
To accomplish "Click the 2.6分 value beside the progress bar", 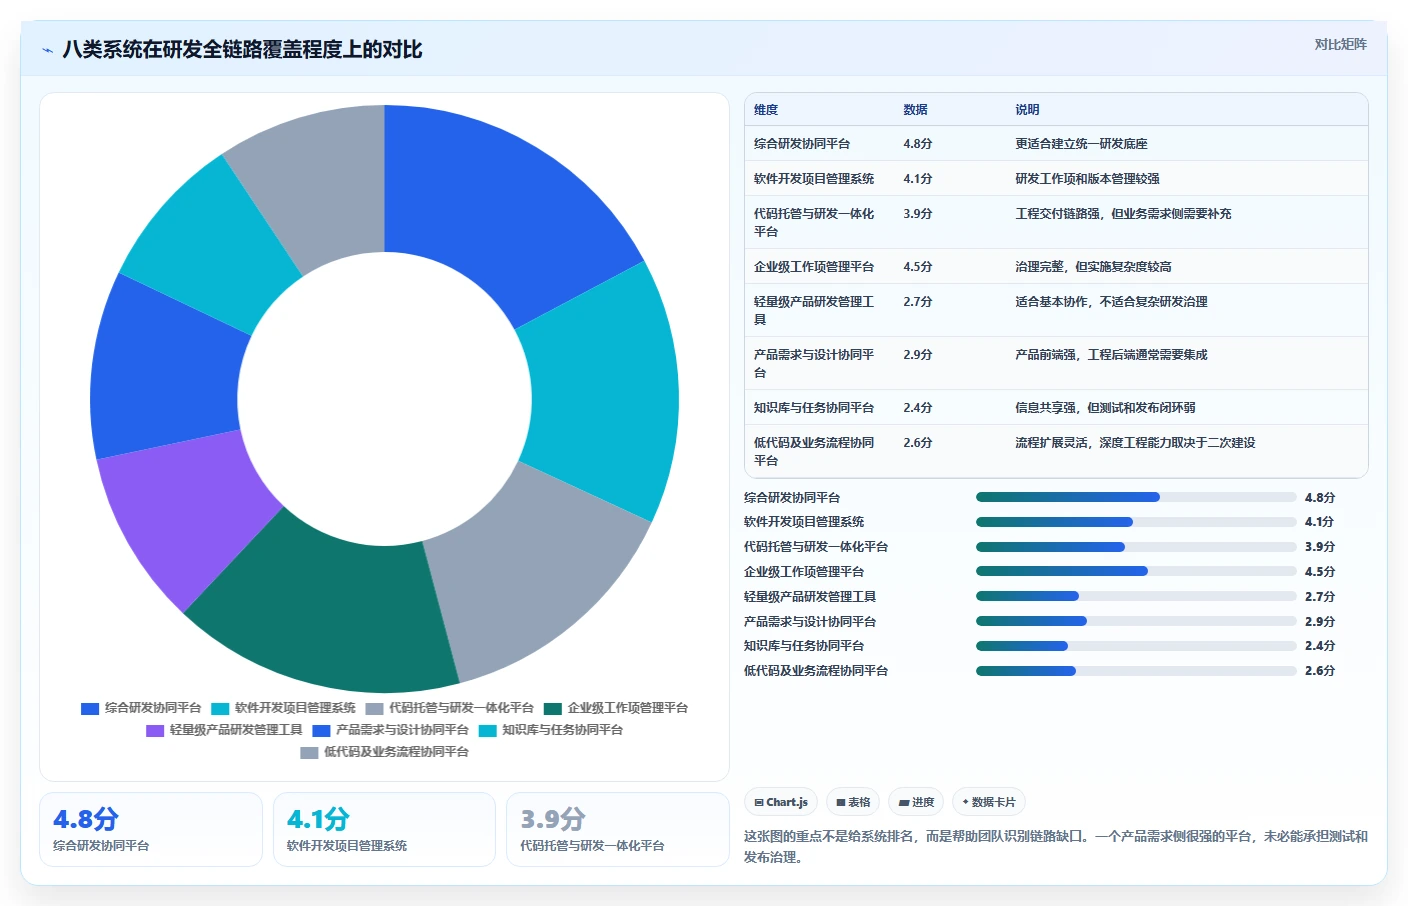I will [1320, 671].
